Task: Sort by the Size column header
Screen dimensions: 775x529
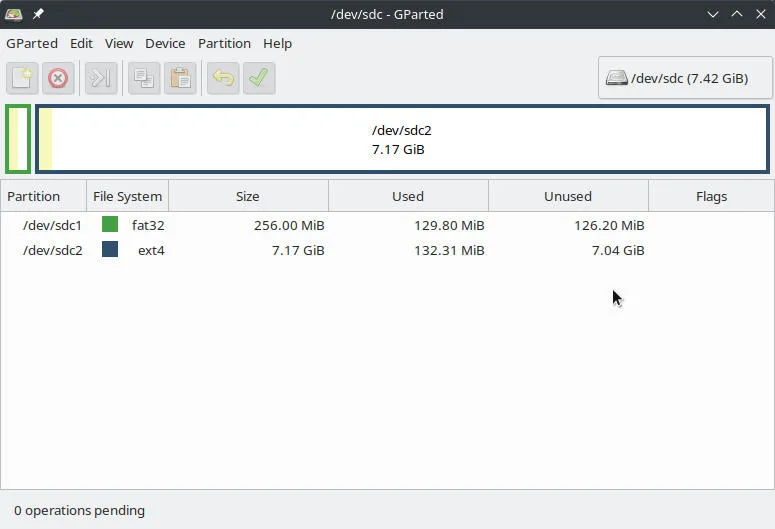Action: 247,196
